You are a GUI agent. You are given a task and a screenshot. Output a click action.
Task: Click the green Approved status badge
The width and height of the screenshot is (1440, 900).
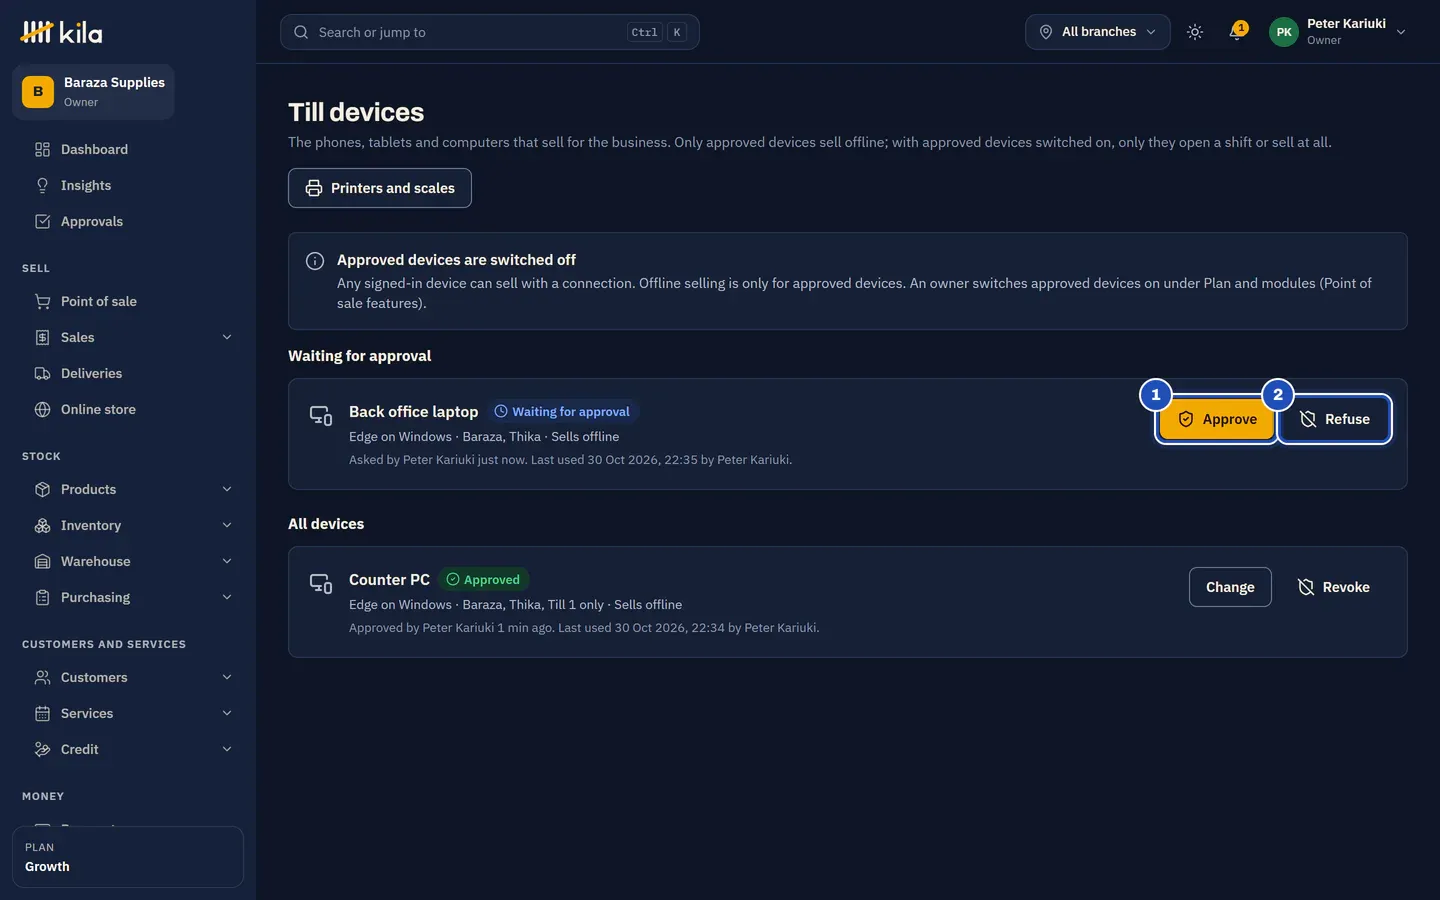click(483, 580)
